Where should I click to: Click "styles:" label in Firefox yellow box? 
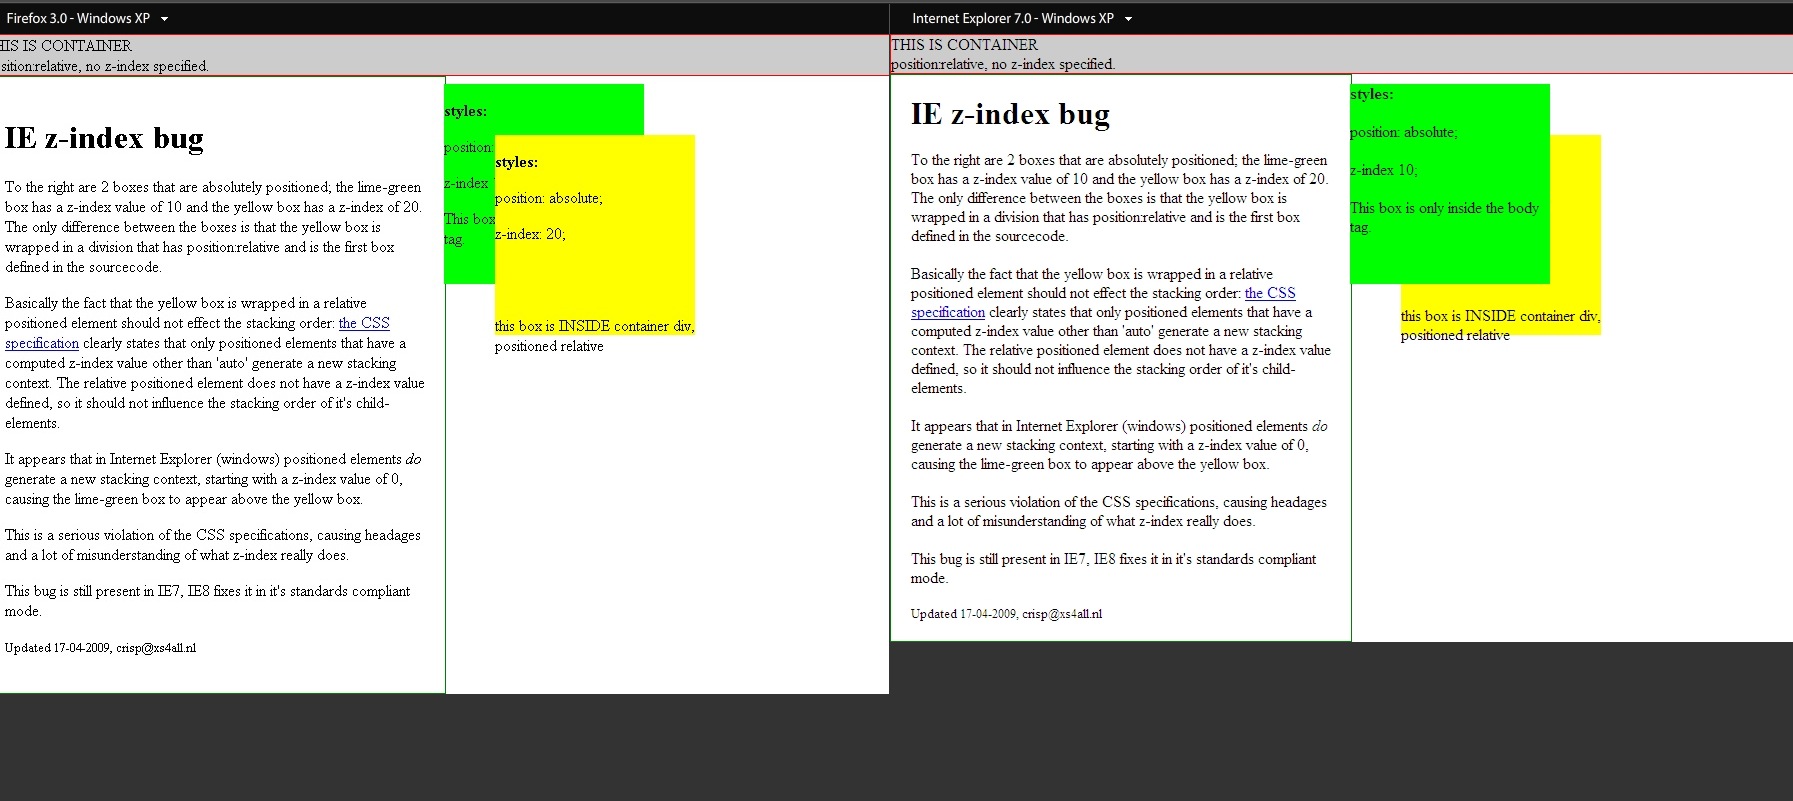(x=516, y=162)
